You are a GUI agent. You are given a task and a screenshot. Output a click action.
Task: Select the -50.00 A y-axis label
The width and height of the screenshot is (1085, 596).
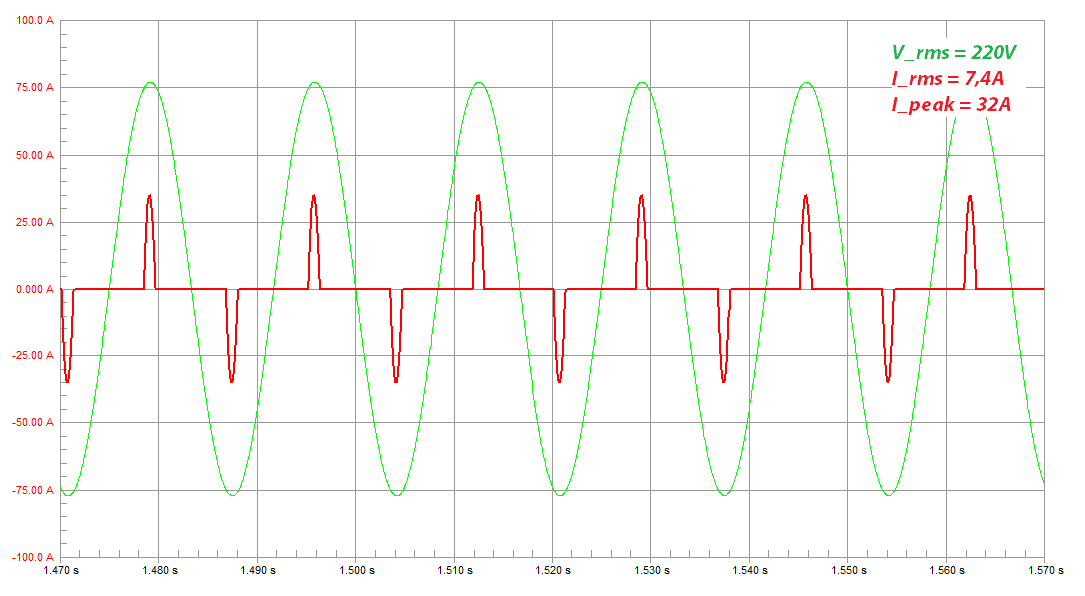(x=31, y=423)
